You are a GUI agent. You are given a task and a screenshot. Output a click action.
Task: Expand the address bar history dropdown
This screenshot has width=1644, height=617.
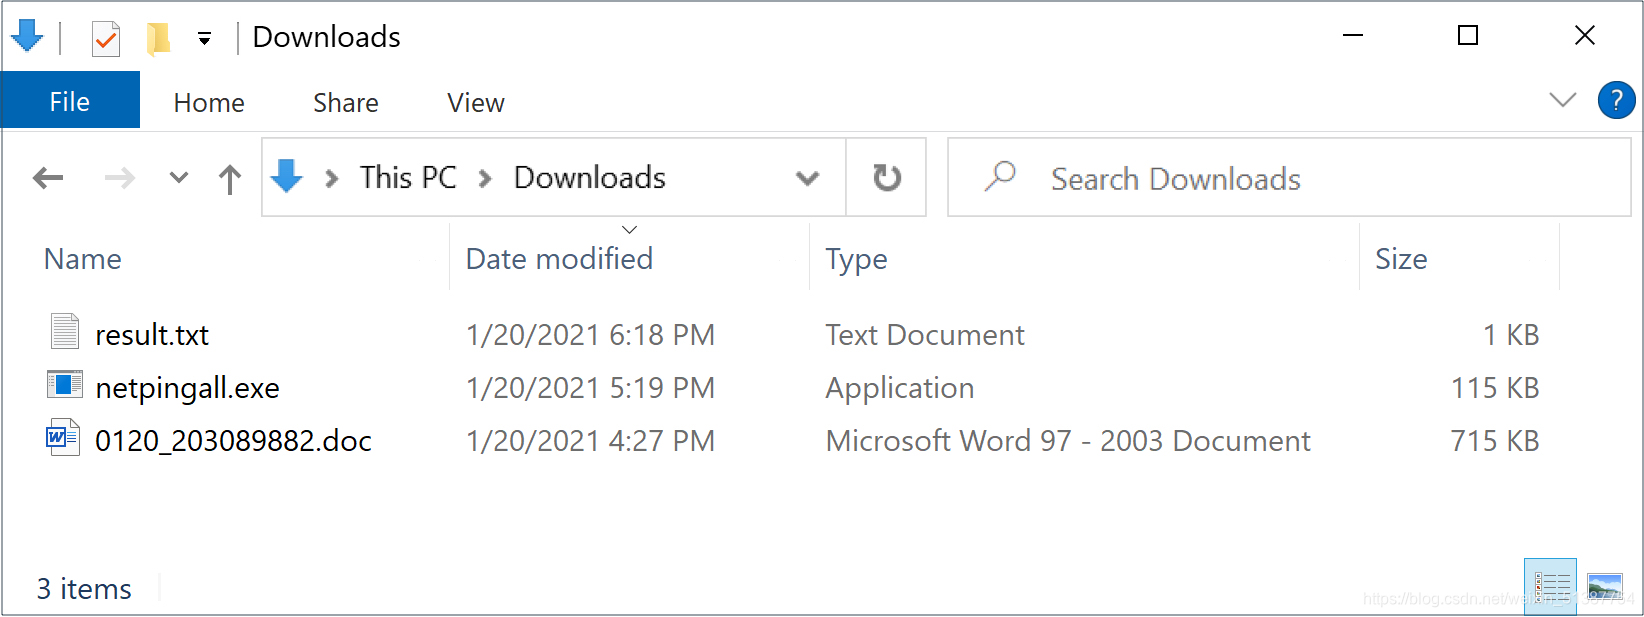pos(807,179)
